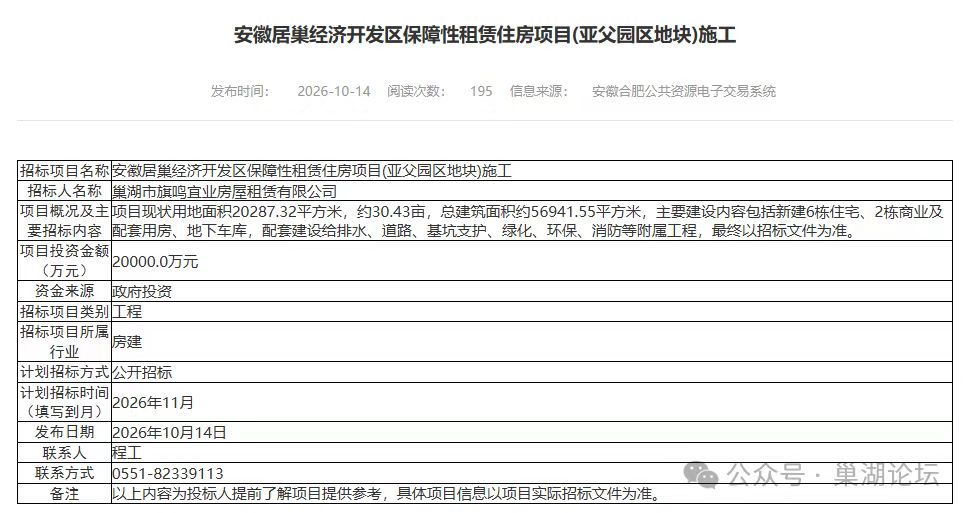Viewport: 970px width, 513px height.
Task: Click the 阅读次数 label
Action: 416,92
